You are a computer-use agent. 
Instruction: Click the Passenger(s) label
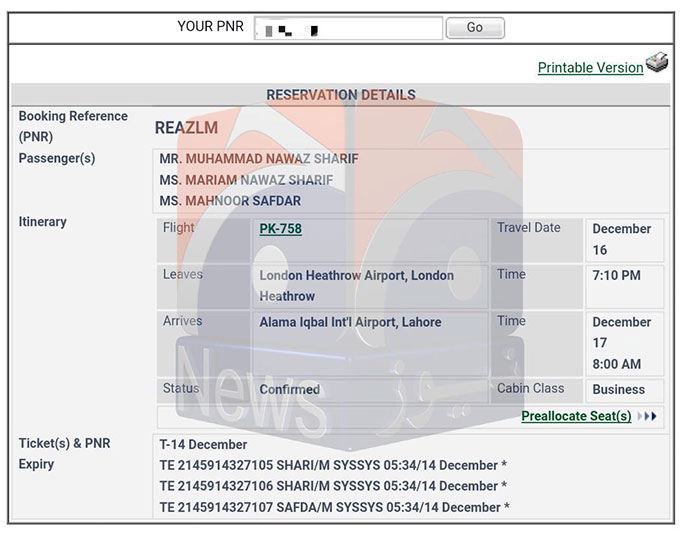[x=57, y=158]
